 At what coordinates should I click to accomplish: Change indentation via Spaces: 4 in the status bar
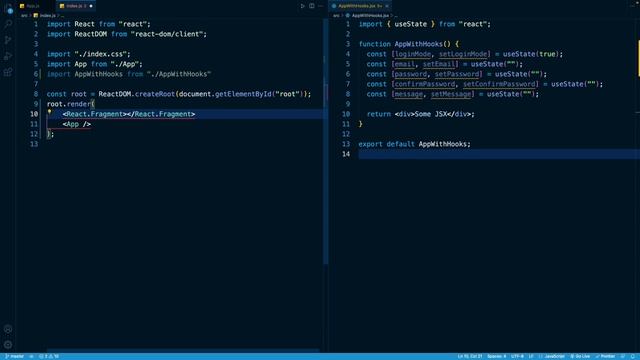coord(496,356)
